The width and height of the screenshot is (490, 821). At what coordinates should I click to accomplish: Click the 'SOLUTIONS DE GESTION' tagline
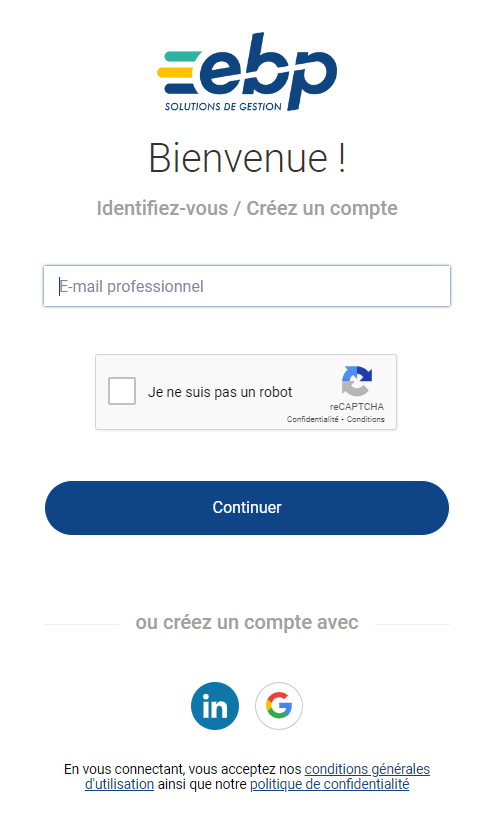click(223, 106)
